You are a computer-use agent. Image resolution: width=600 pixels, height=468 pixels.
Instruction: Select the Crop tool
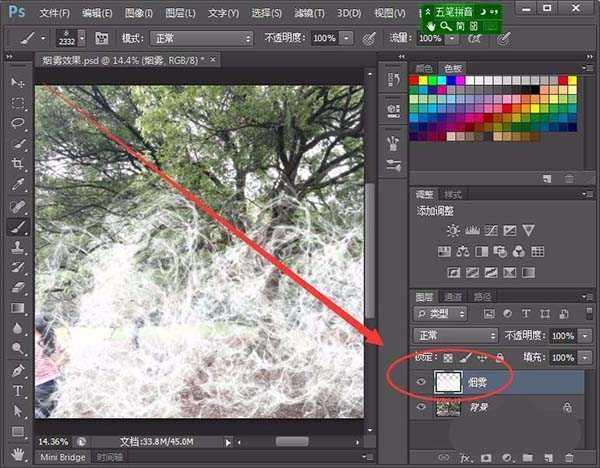(18, 164)
